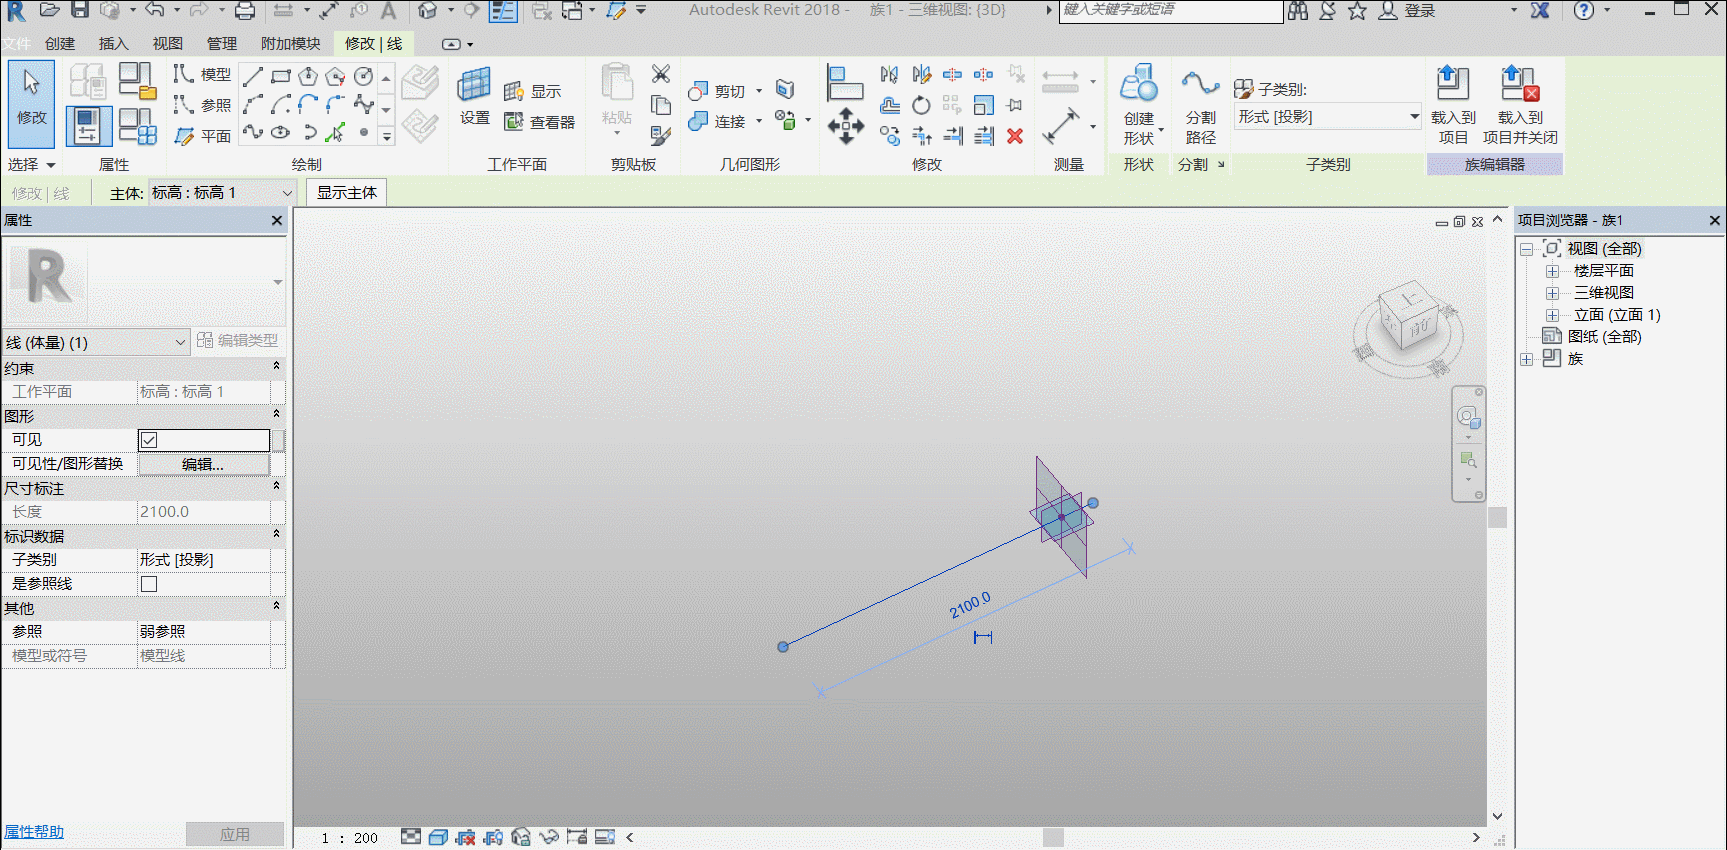
Task: Click the vertical view scrollbar thumb
Action: point(1497,517)
